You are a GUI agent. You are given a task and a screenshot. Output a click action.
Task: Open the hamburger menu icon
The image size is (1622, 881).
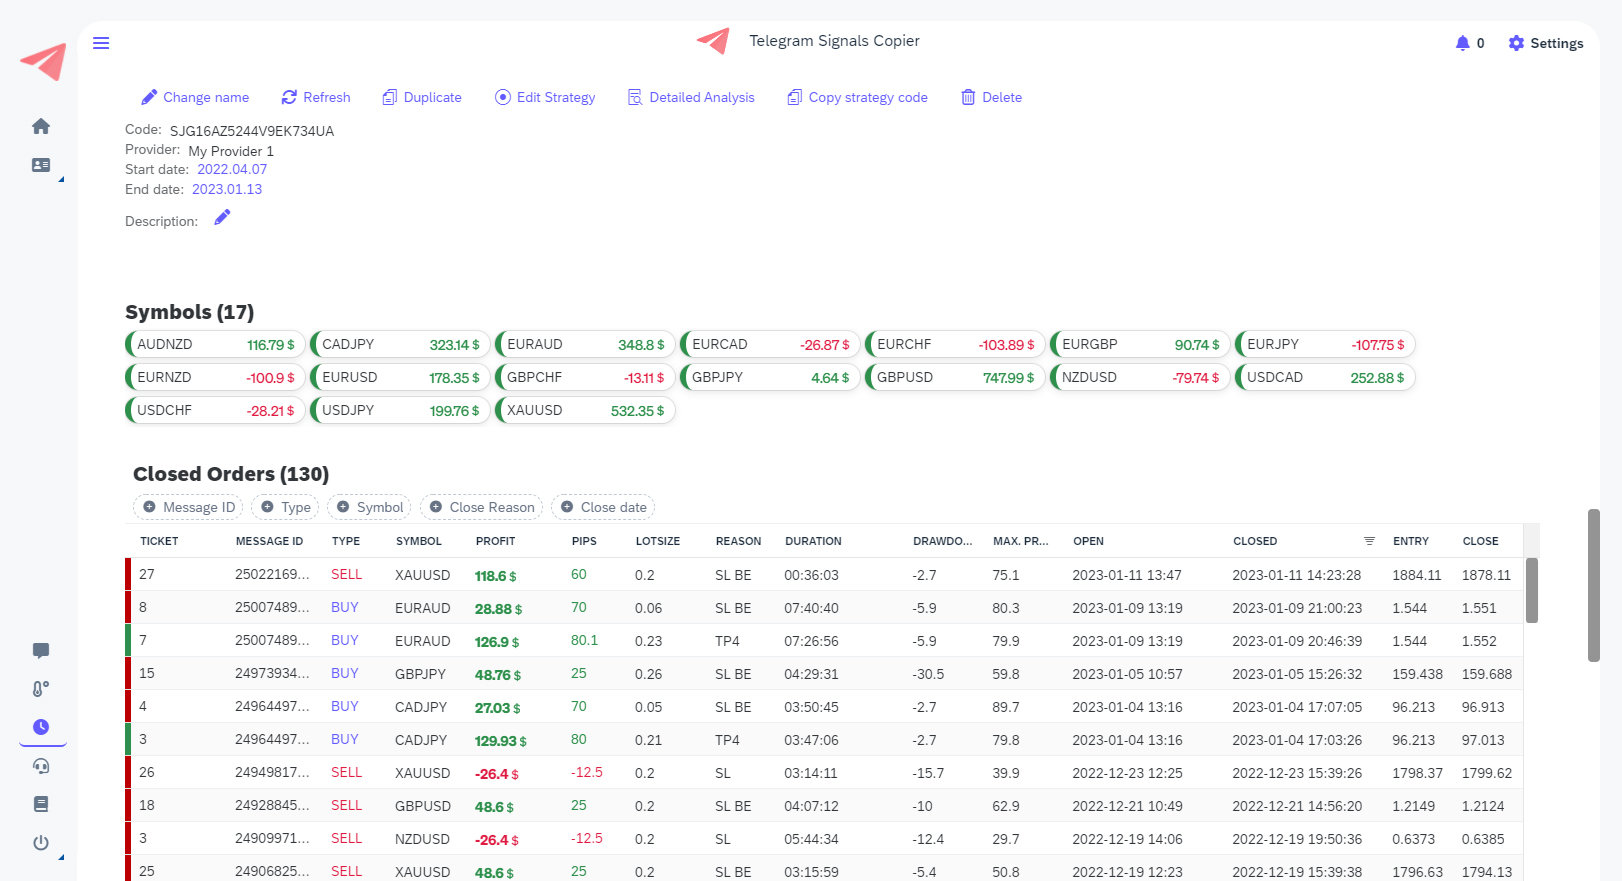101,43
